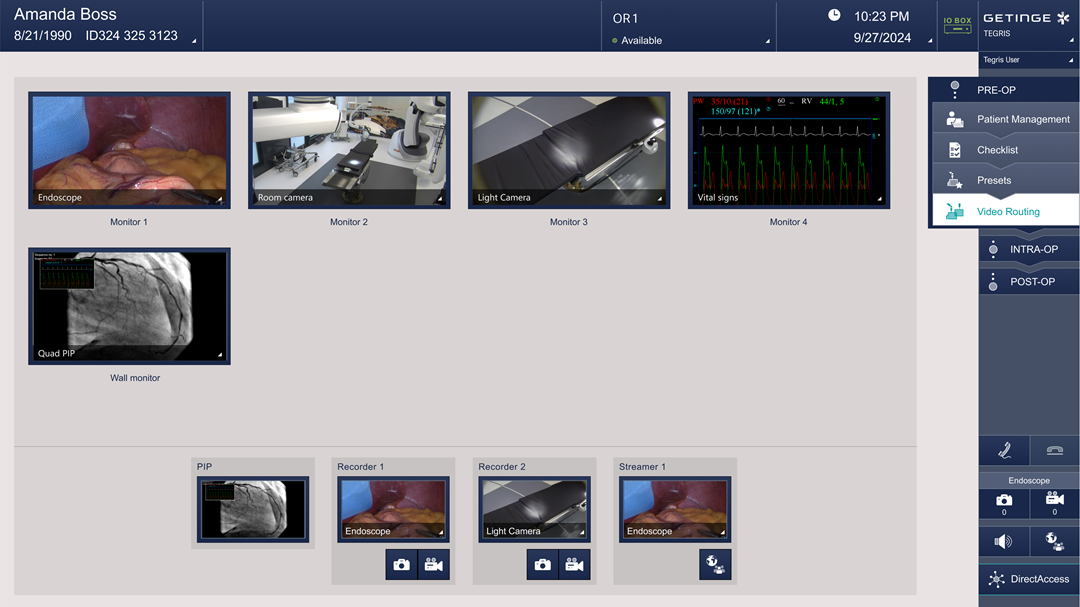1080x607 pixels.
Task: Take a snapshot on Recorder 1
Action: [402, 565]
